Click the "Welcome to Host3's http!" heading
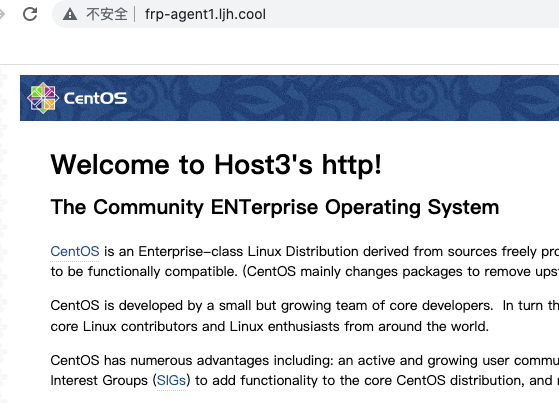Image resolution: width=559 pixels, height=403 pixels. tap(216, 165)
